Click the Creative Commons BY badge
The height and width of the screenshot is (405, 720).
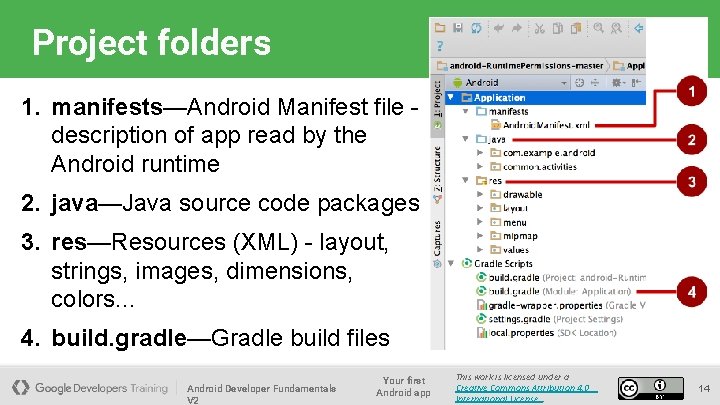[650, 388]
